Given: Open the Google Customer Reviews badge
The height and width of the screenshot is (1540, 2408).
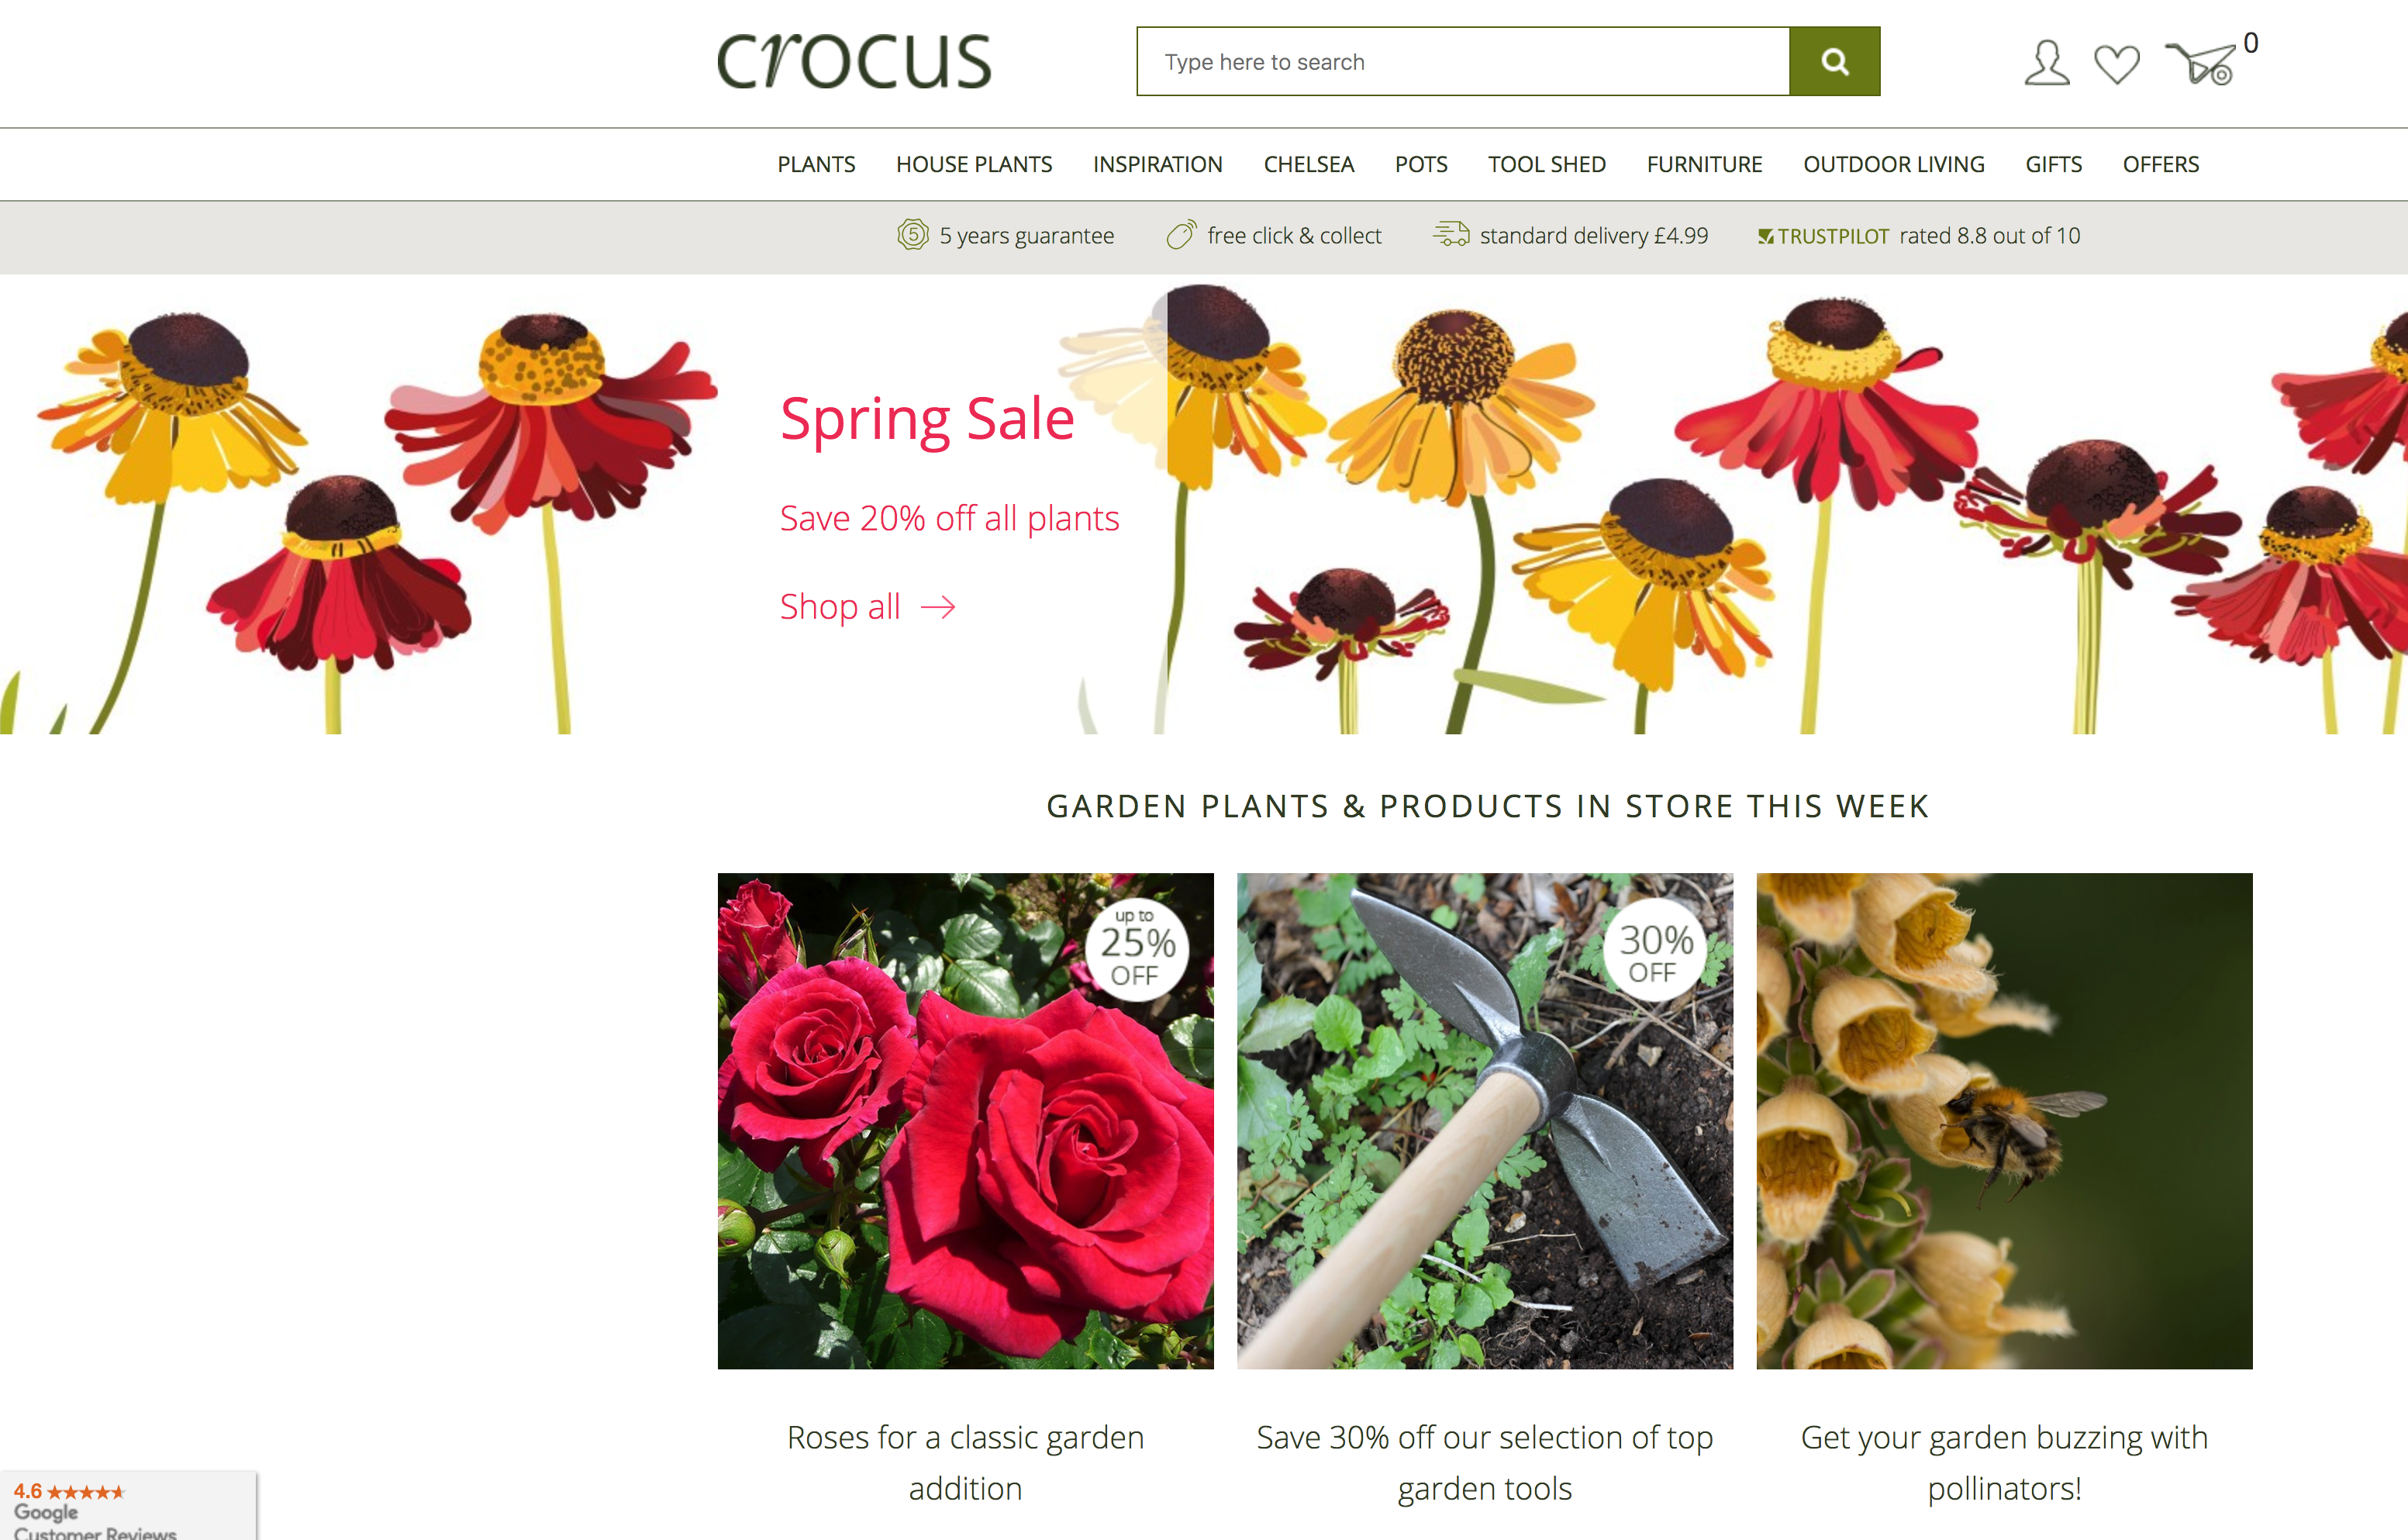Looking at the screenshot, I should pos(128,1506).
